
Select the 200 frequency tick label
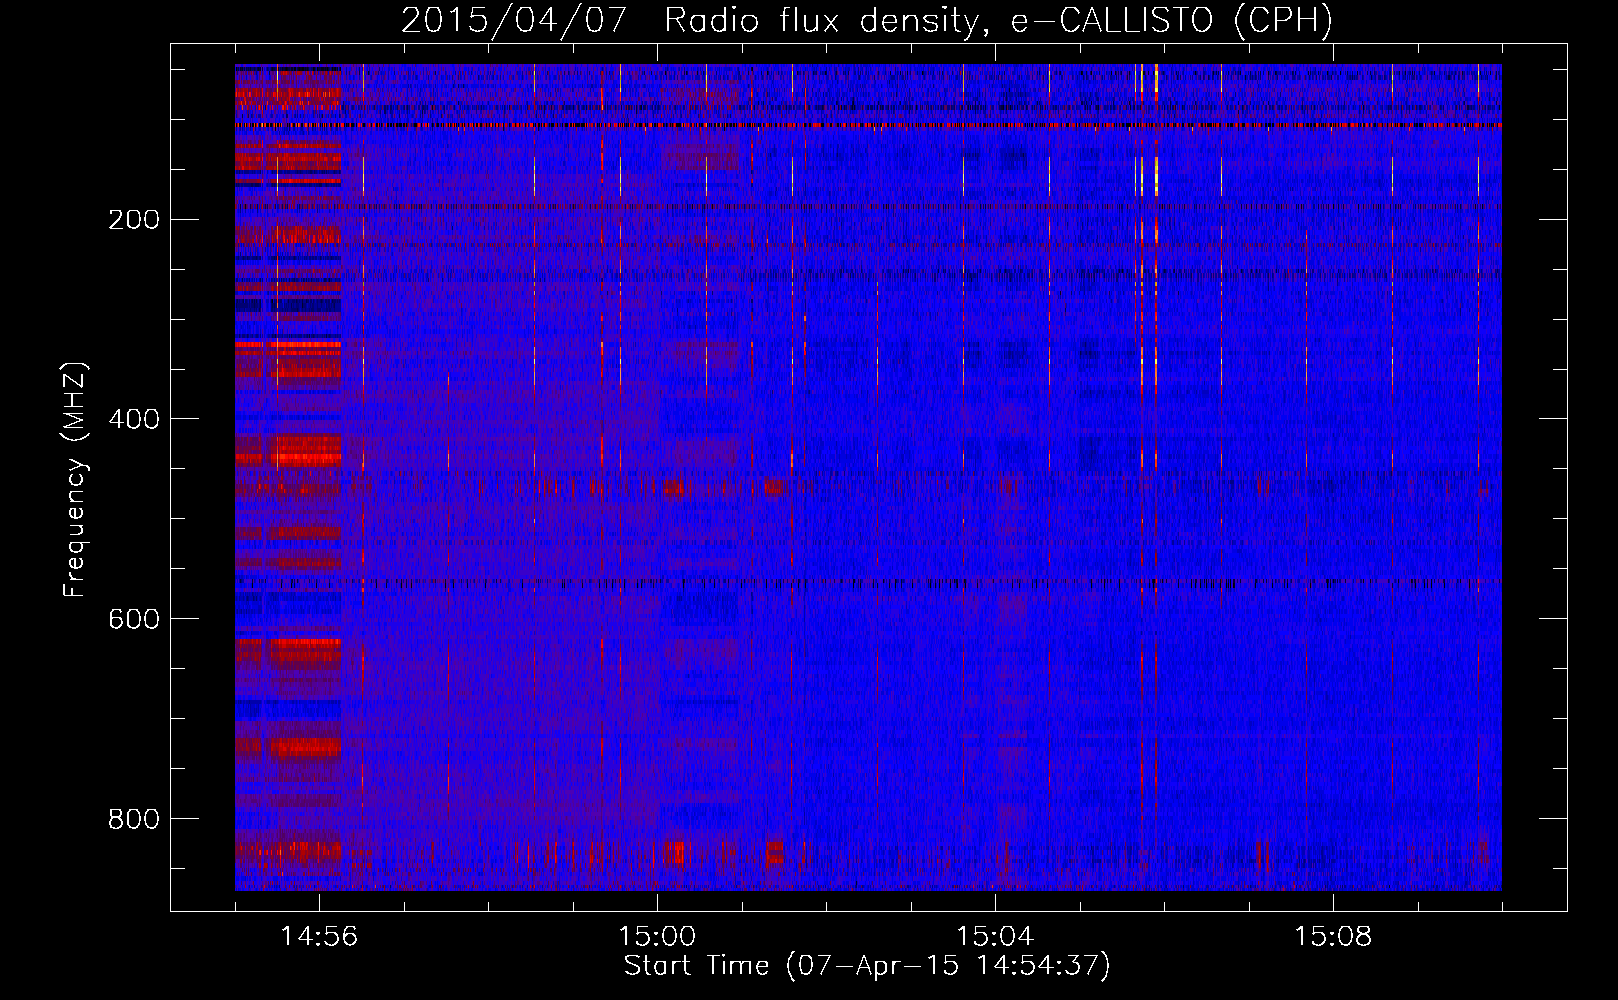pos(134,220)
